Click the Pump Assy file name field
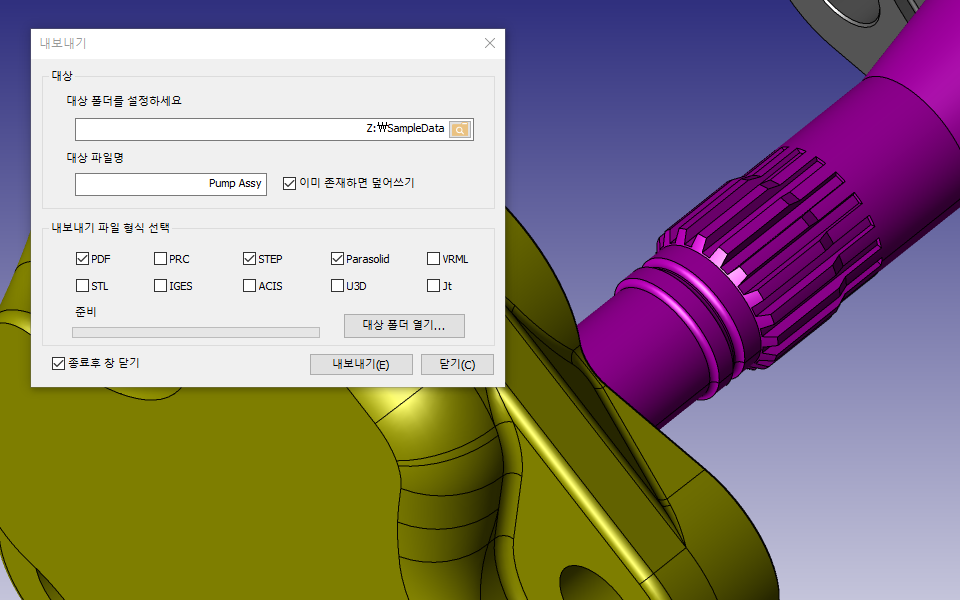The height and width of the screenshot is (600, 960). coord(170,184)
